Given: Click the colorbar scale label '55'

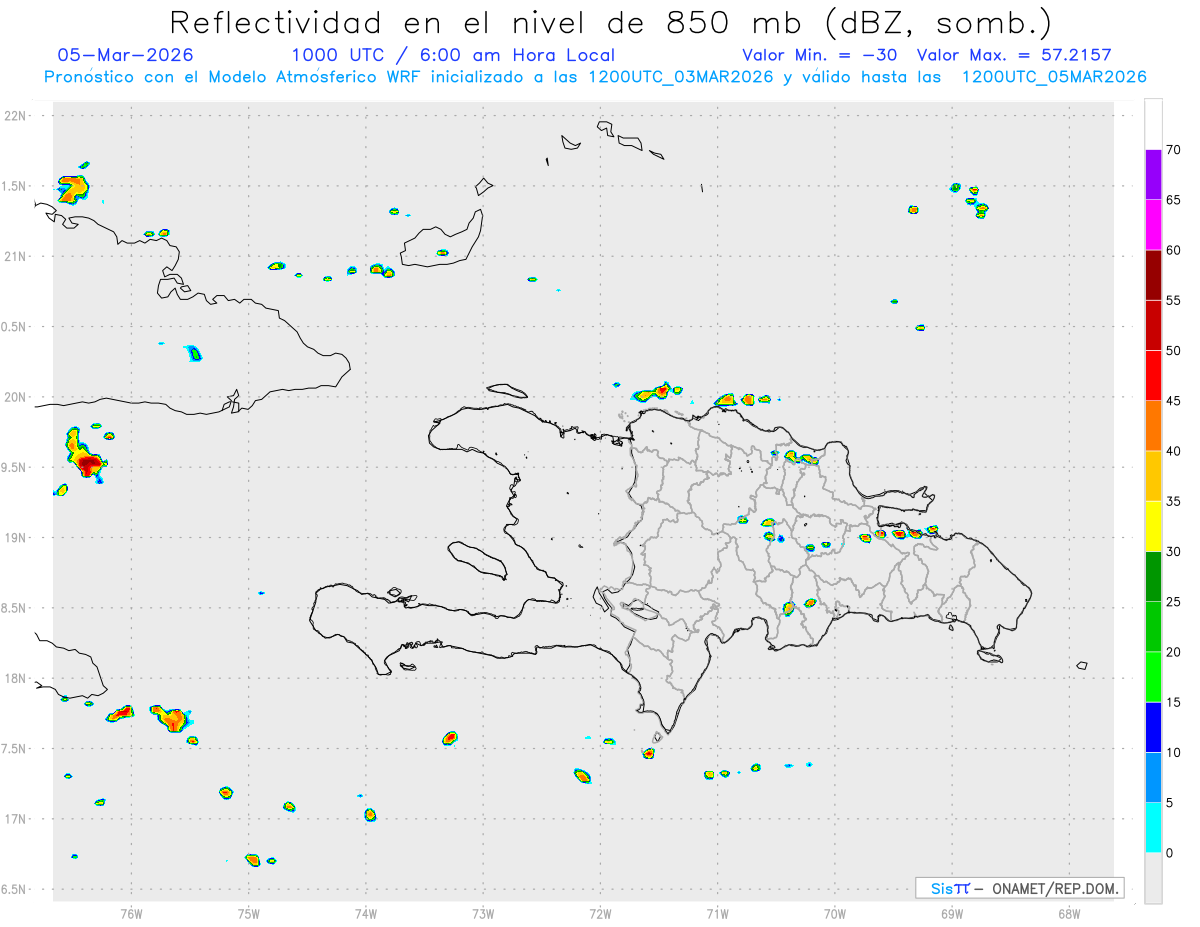Looking at the screenshot, I should pos(1173,301).
